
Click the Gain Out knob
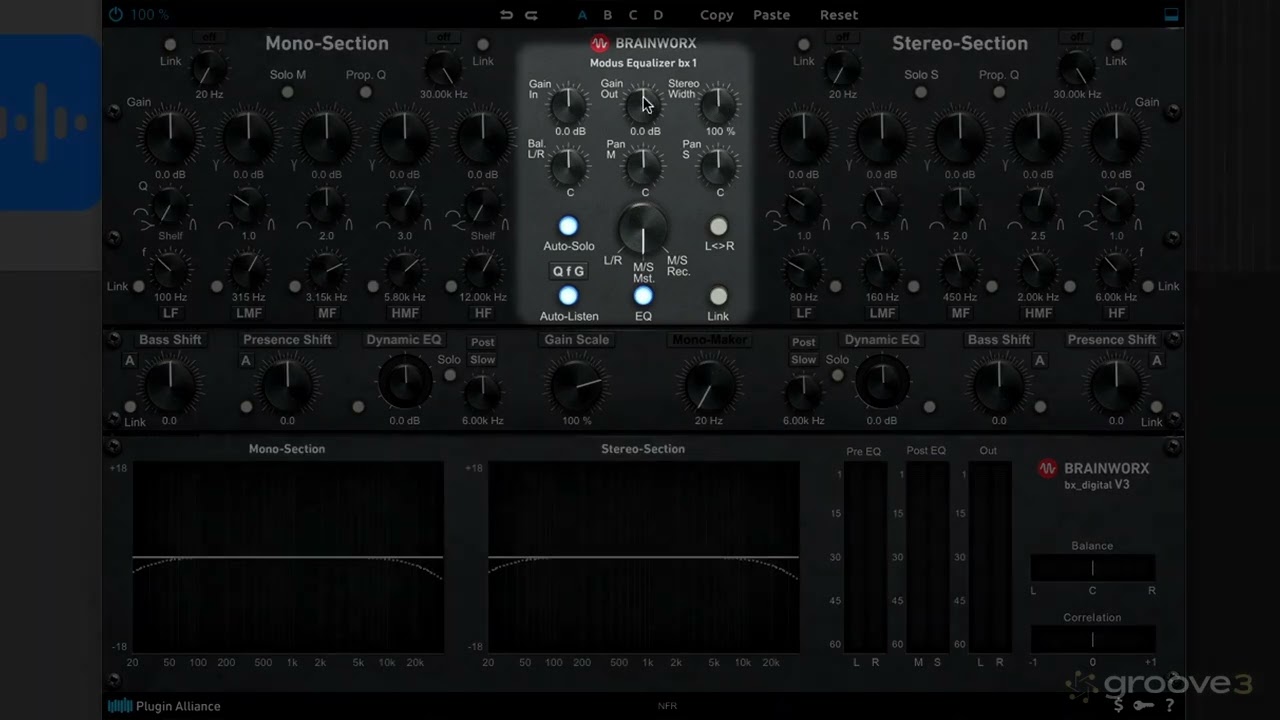click(644, 104)
